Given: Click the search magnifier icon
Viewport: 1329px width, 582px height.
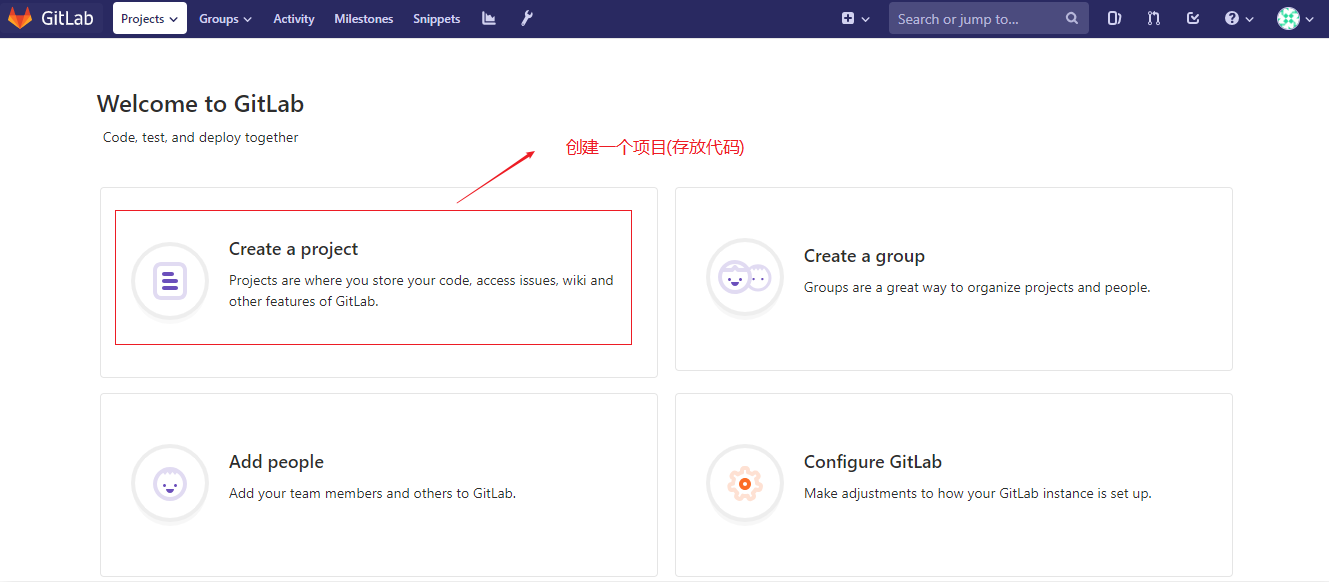Looking at the screenshot, I should [x=1072, y=18].
